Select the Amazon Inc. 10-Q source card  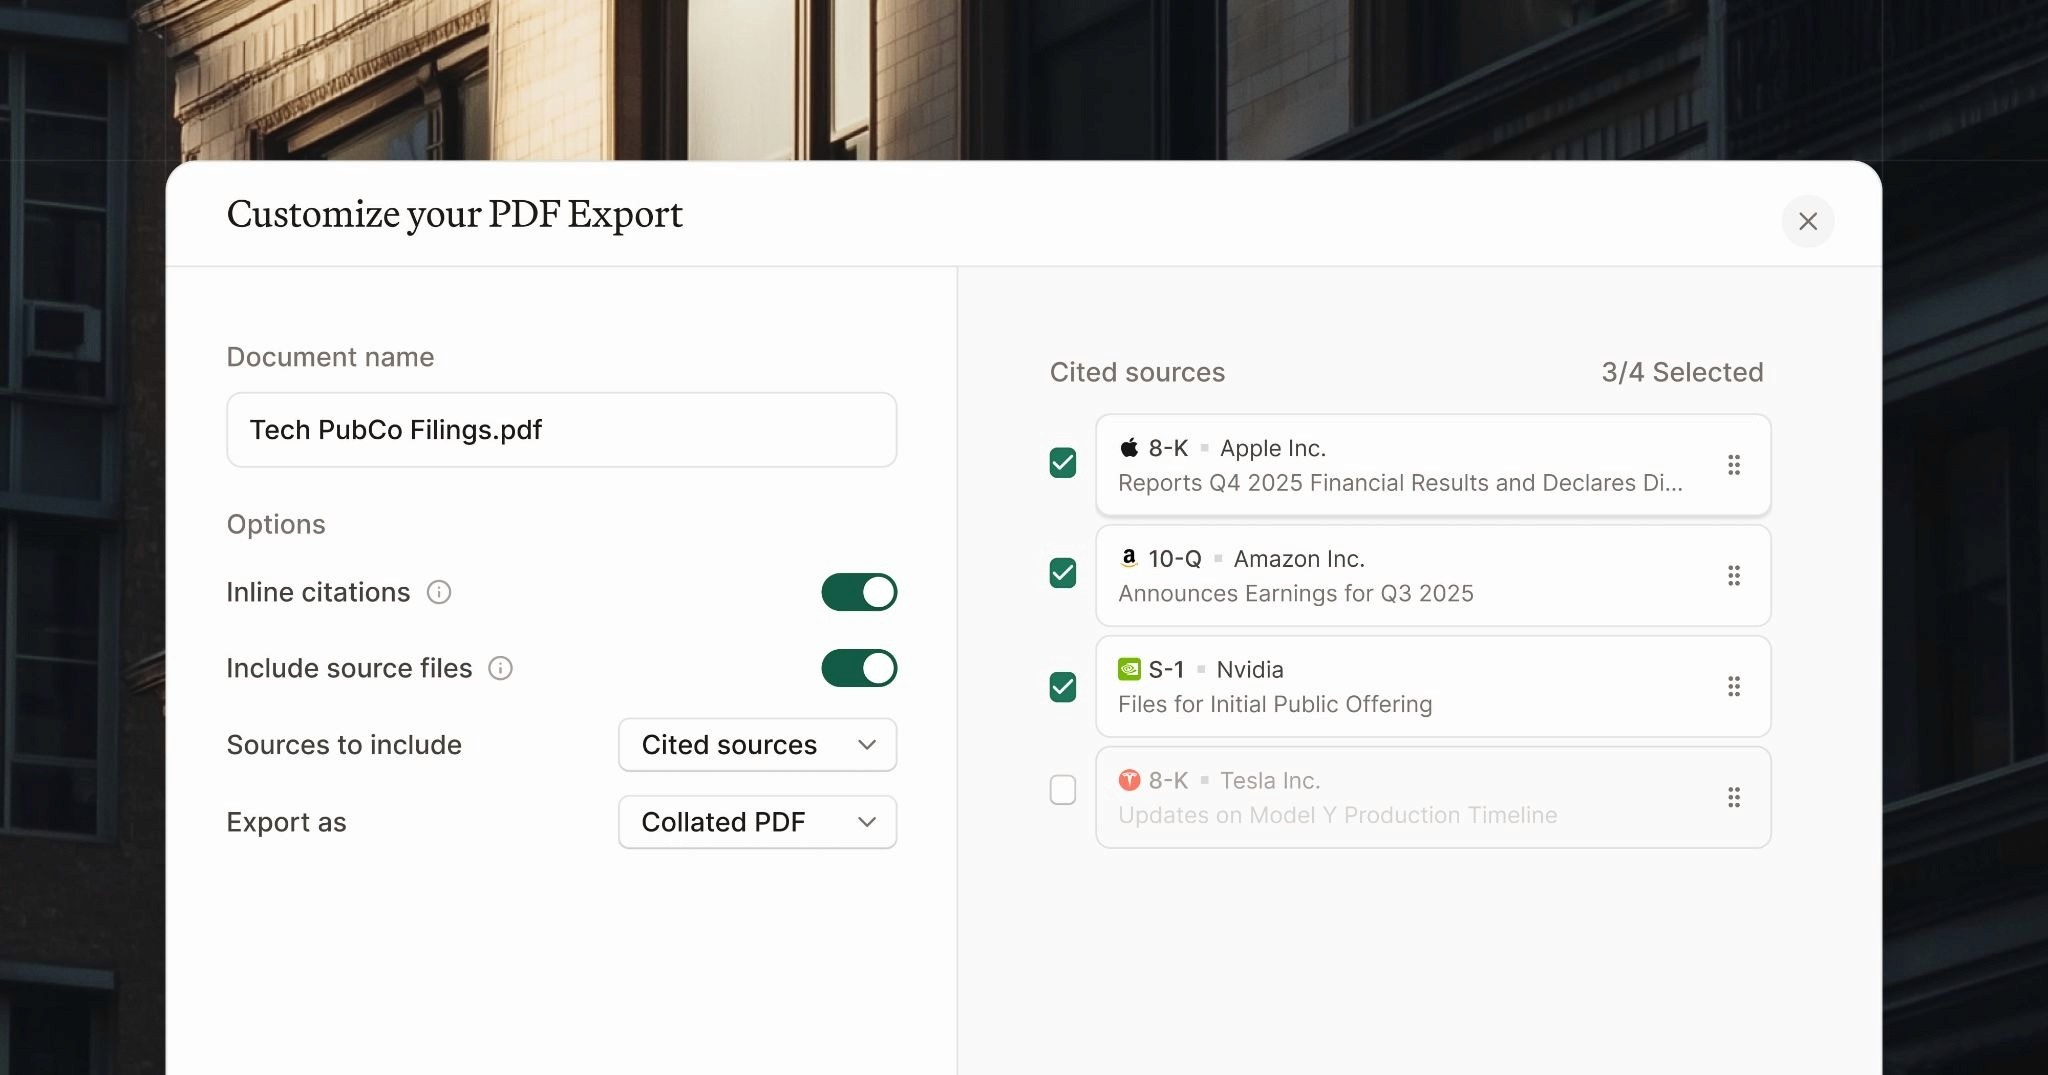1433,576
